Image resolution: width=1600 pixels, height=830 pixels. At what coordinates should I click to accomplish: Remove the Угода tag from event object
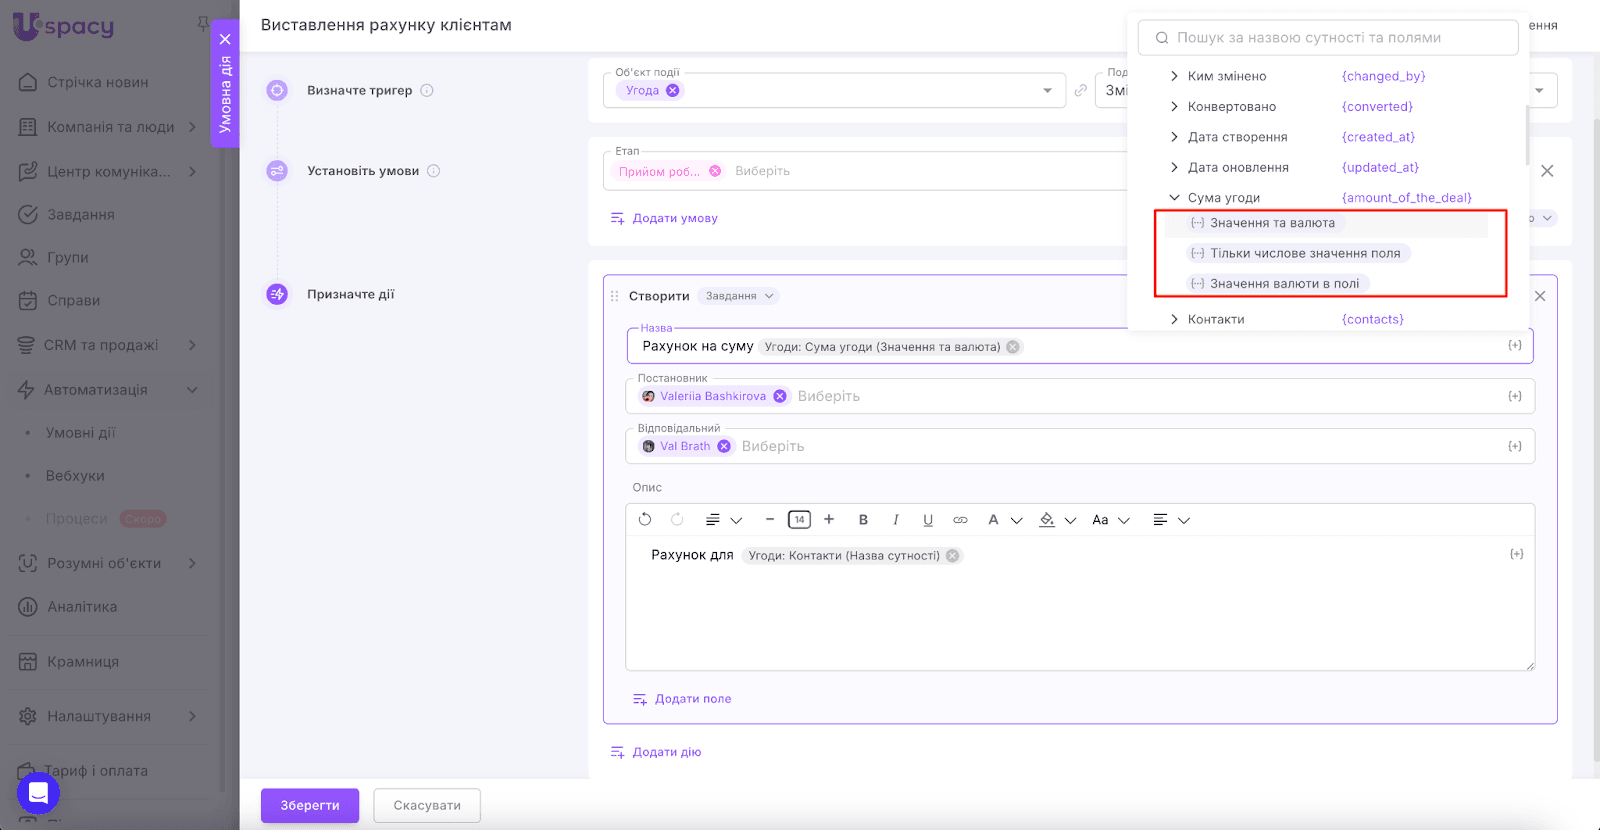673,90
